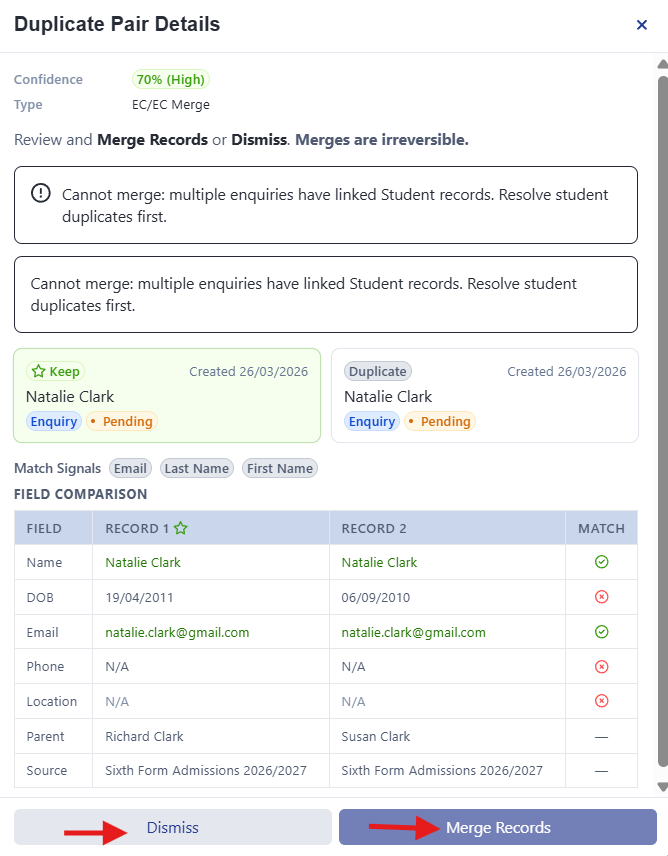Close the Duplicate Pair Details dialog
Image resolution: width=668 pixels, height=856 pixels.
(642, 25)
